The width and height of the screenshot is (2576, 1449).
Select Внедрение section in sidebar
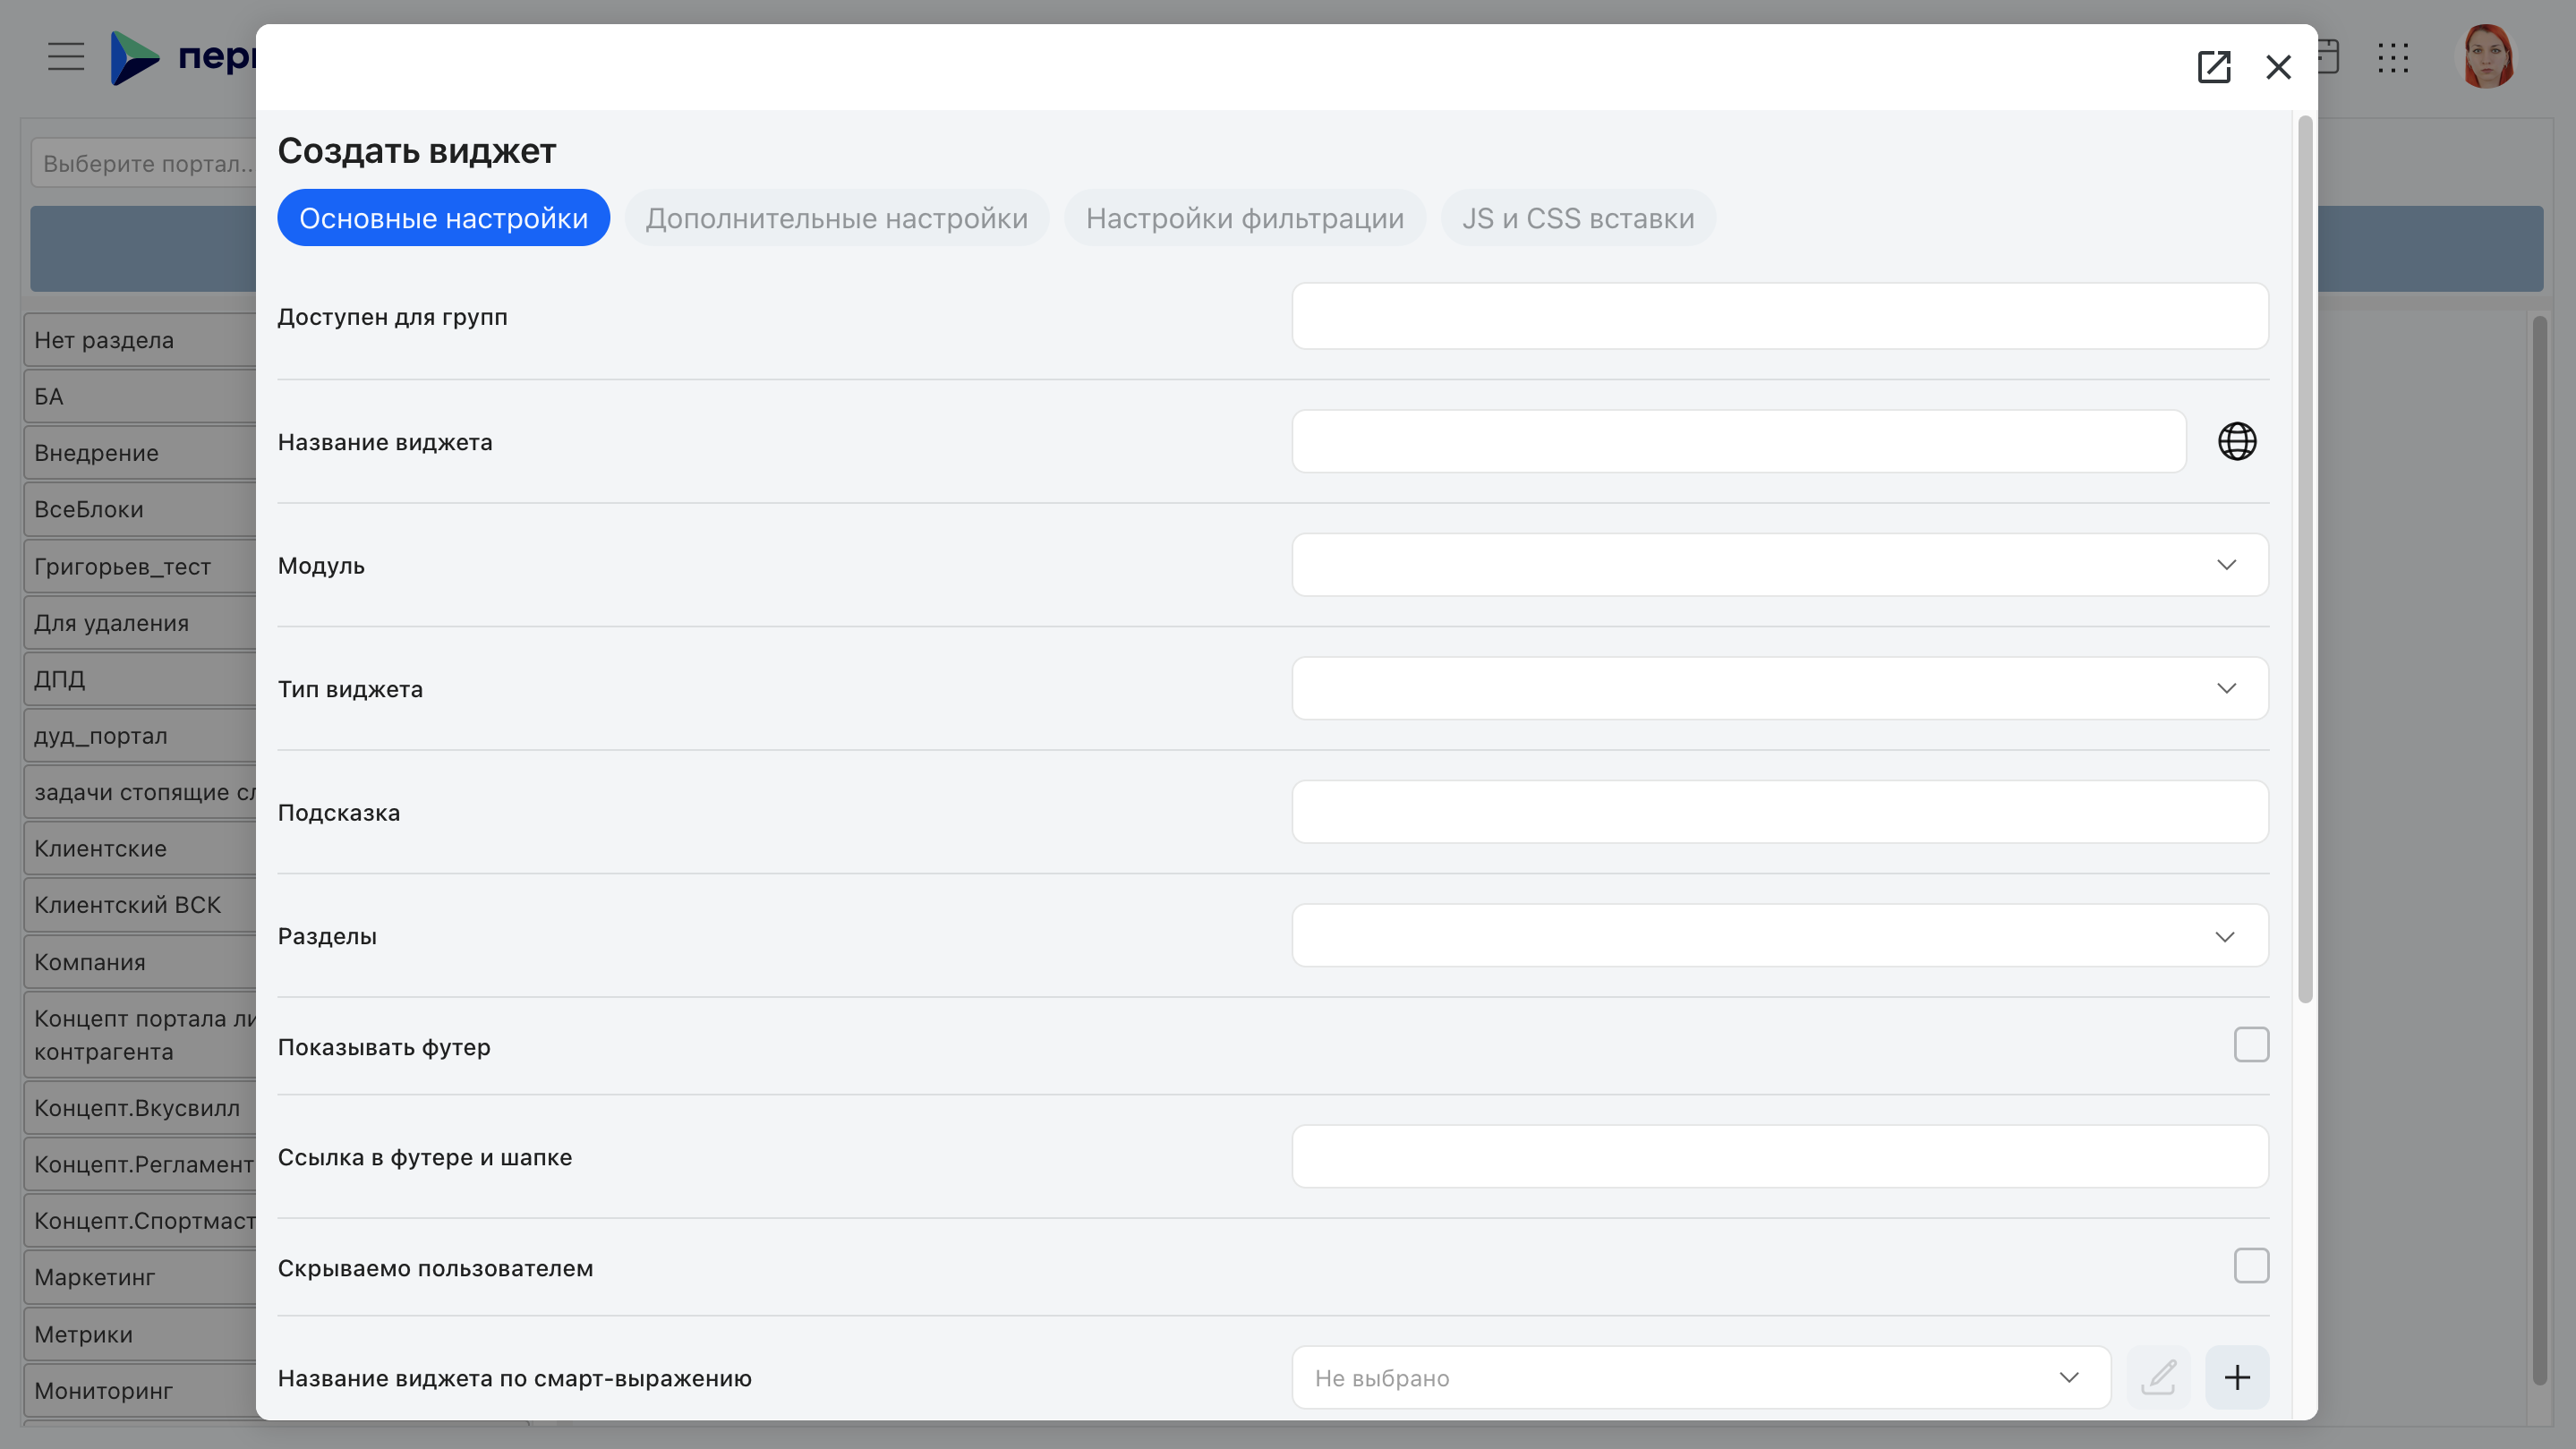140,453
